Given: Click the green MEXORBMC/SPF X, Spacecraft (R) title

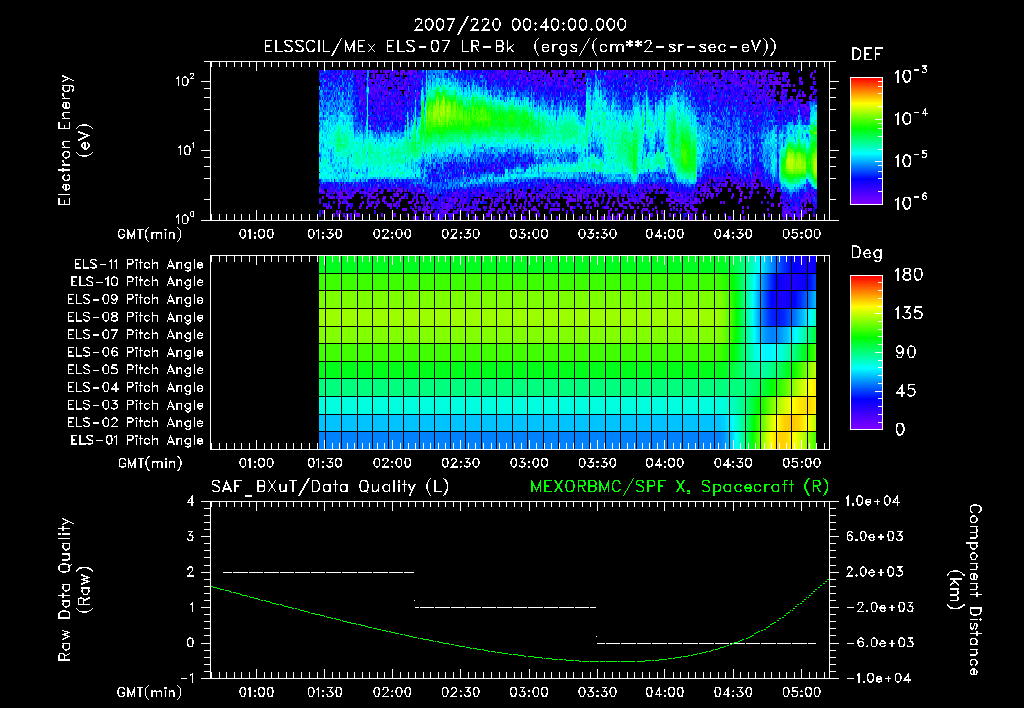Looking at the screenshot, I should click(x=679, y=487).
